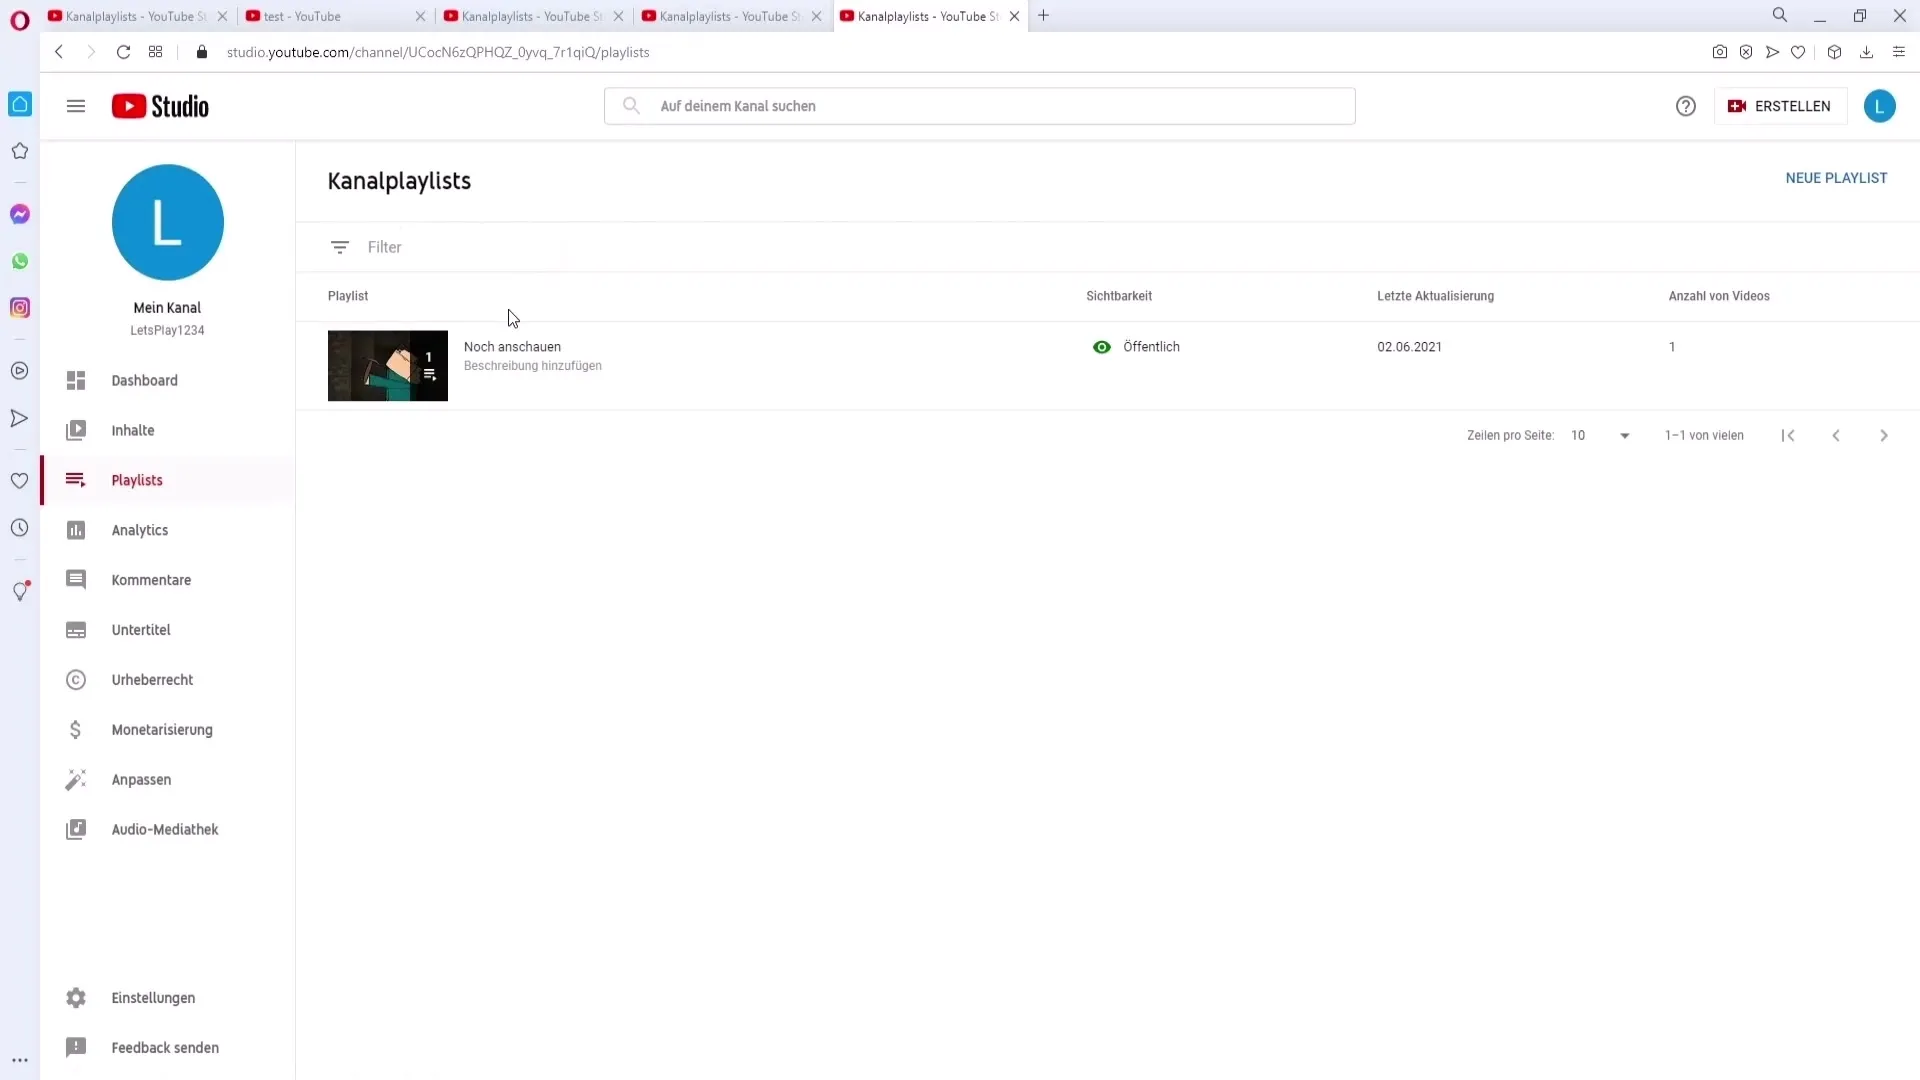
Task: Select Playlists tab in sidebar
Action: [x=137, y=479]
